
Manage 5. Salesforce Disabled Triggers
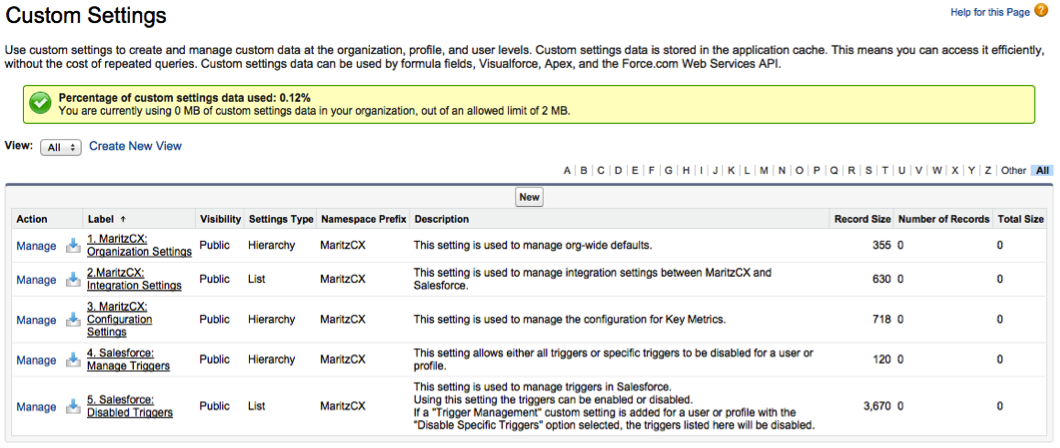(x=37, y=407)
